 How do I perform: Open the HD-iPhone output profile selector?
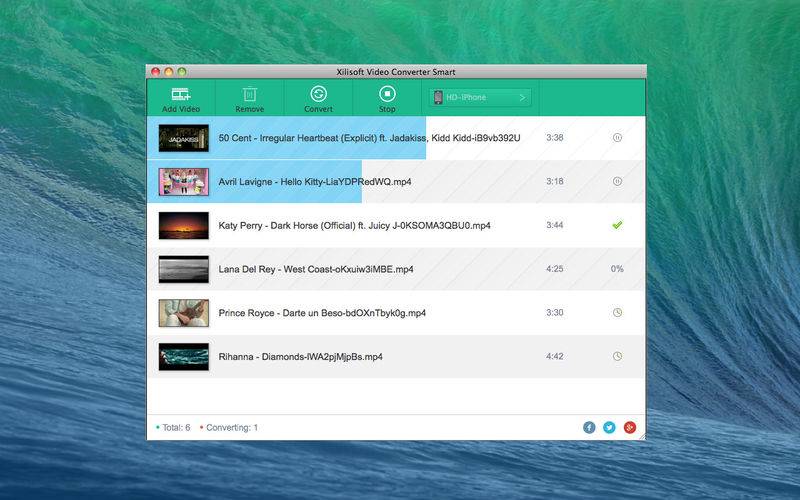tap(480, 97)
